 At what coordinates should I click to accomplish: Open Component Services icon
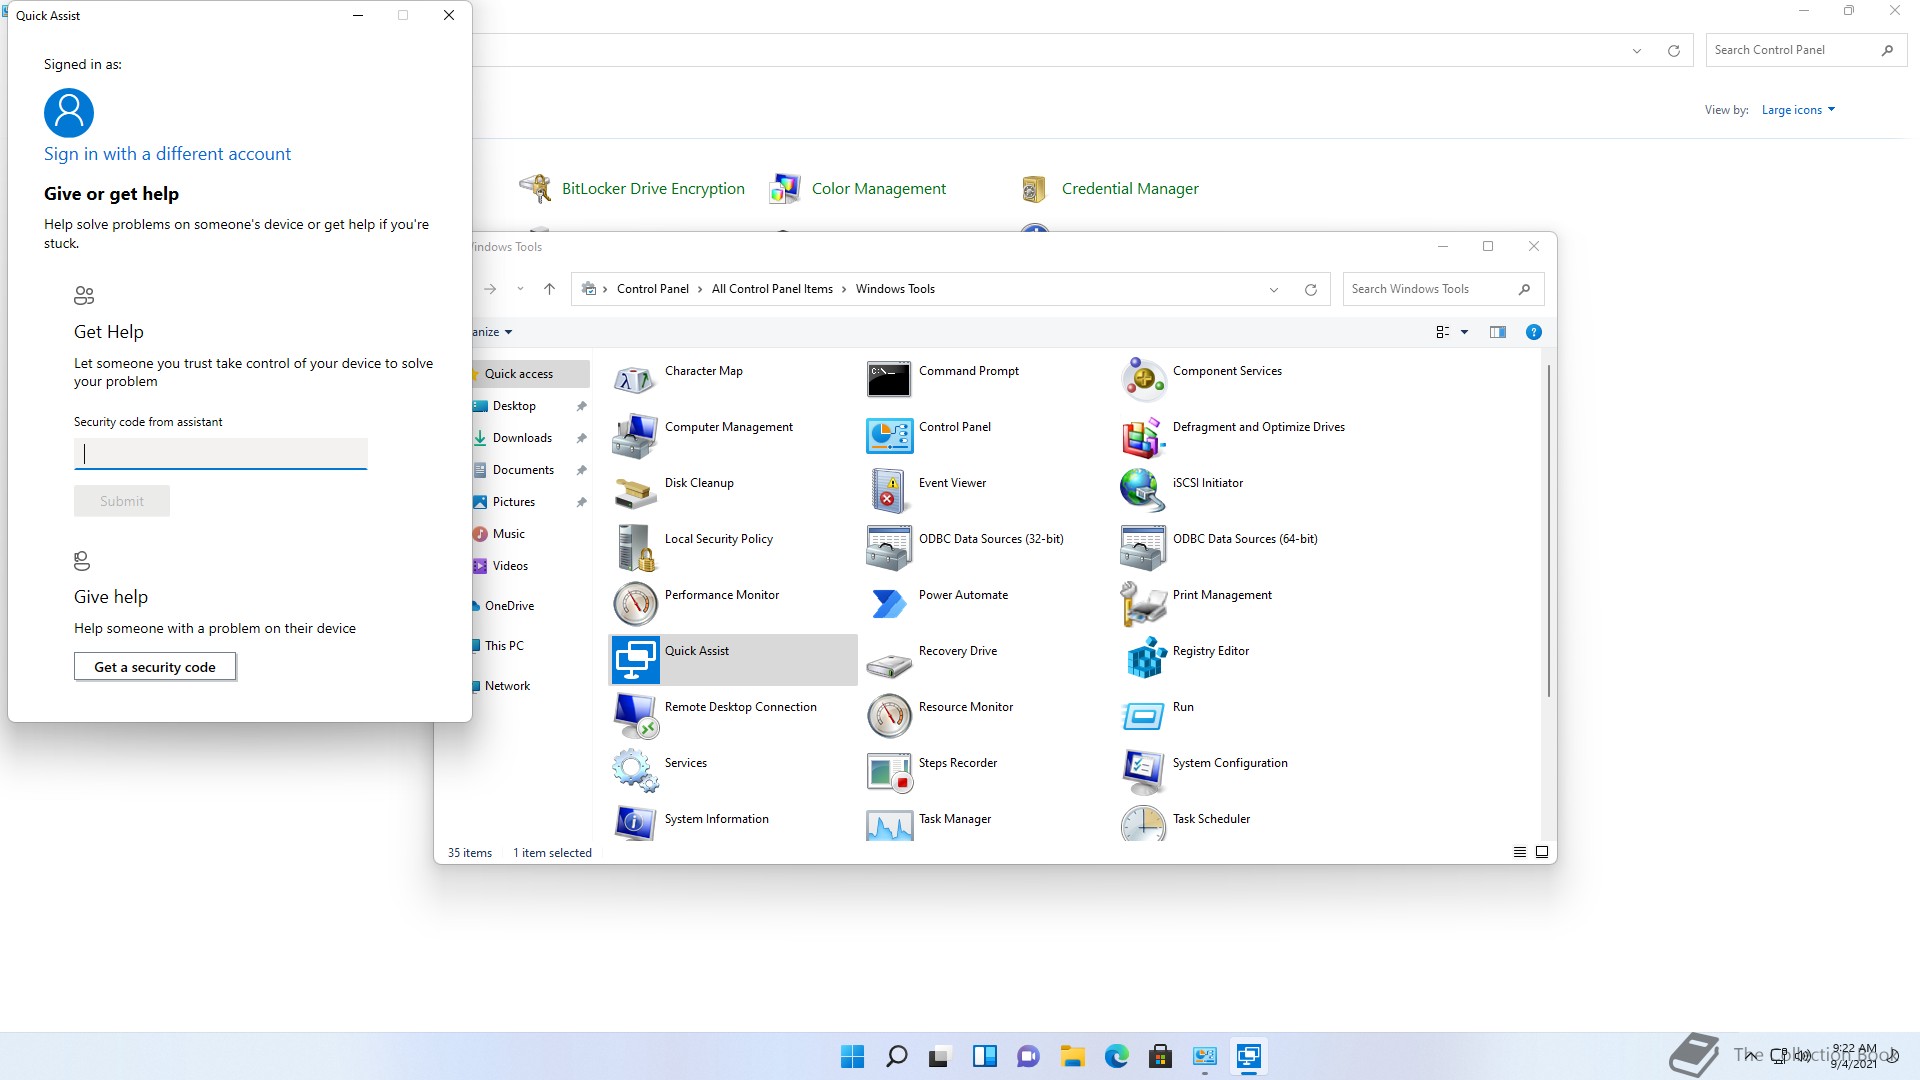pos(1143,380)
